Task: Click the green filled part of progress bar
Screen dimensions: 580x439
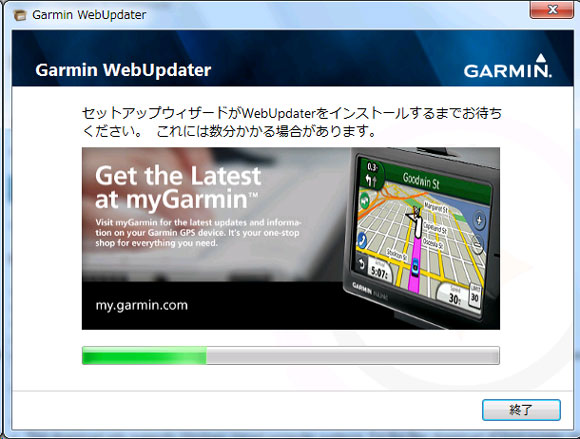Action: [144, 355]
